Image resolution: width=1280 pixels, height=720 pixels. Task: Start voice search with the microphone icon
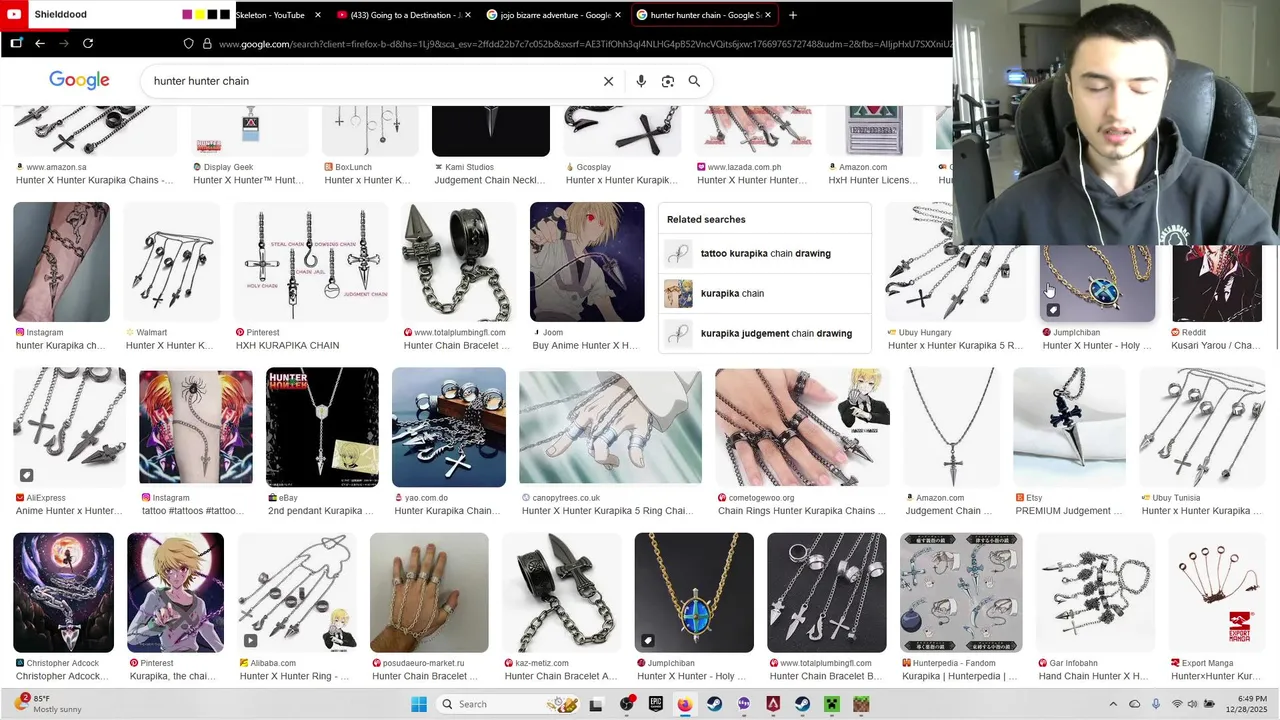click(x=641, y=81)
